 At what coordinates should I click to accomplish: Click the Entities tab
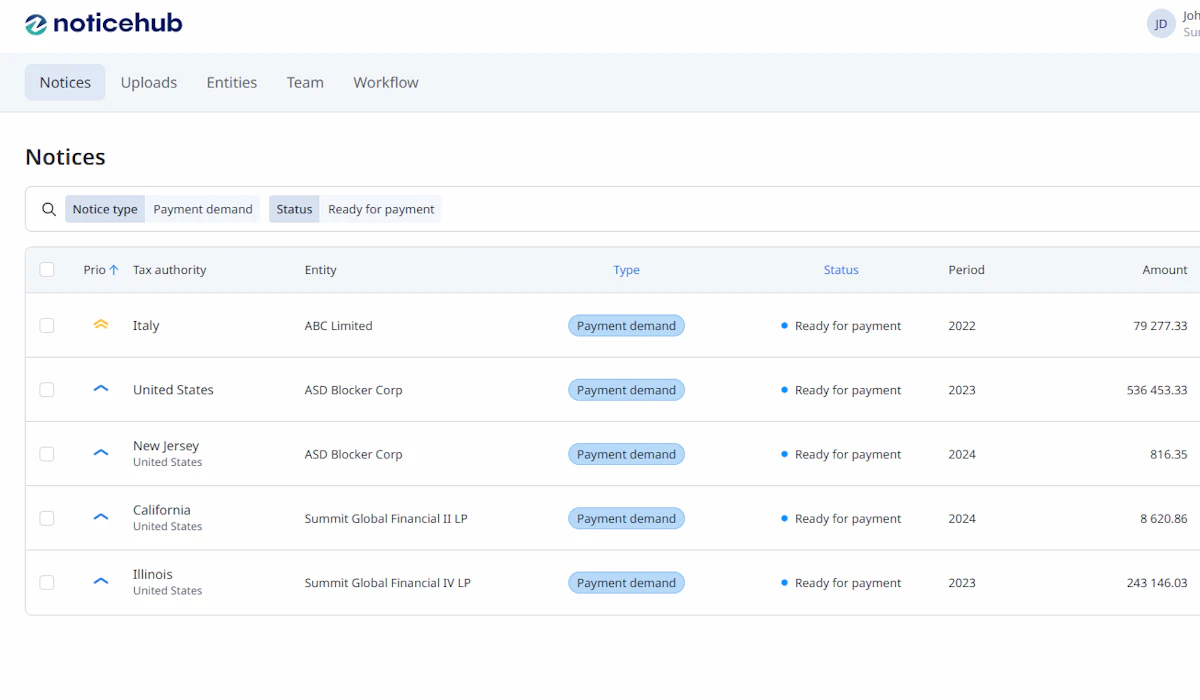[231, 83]
